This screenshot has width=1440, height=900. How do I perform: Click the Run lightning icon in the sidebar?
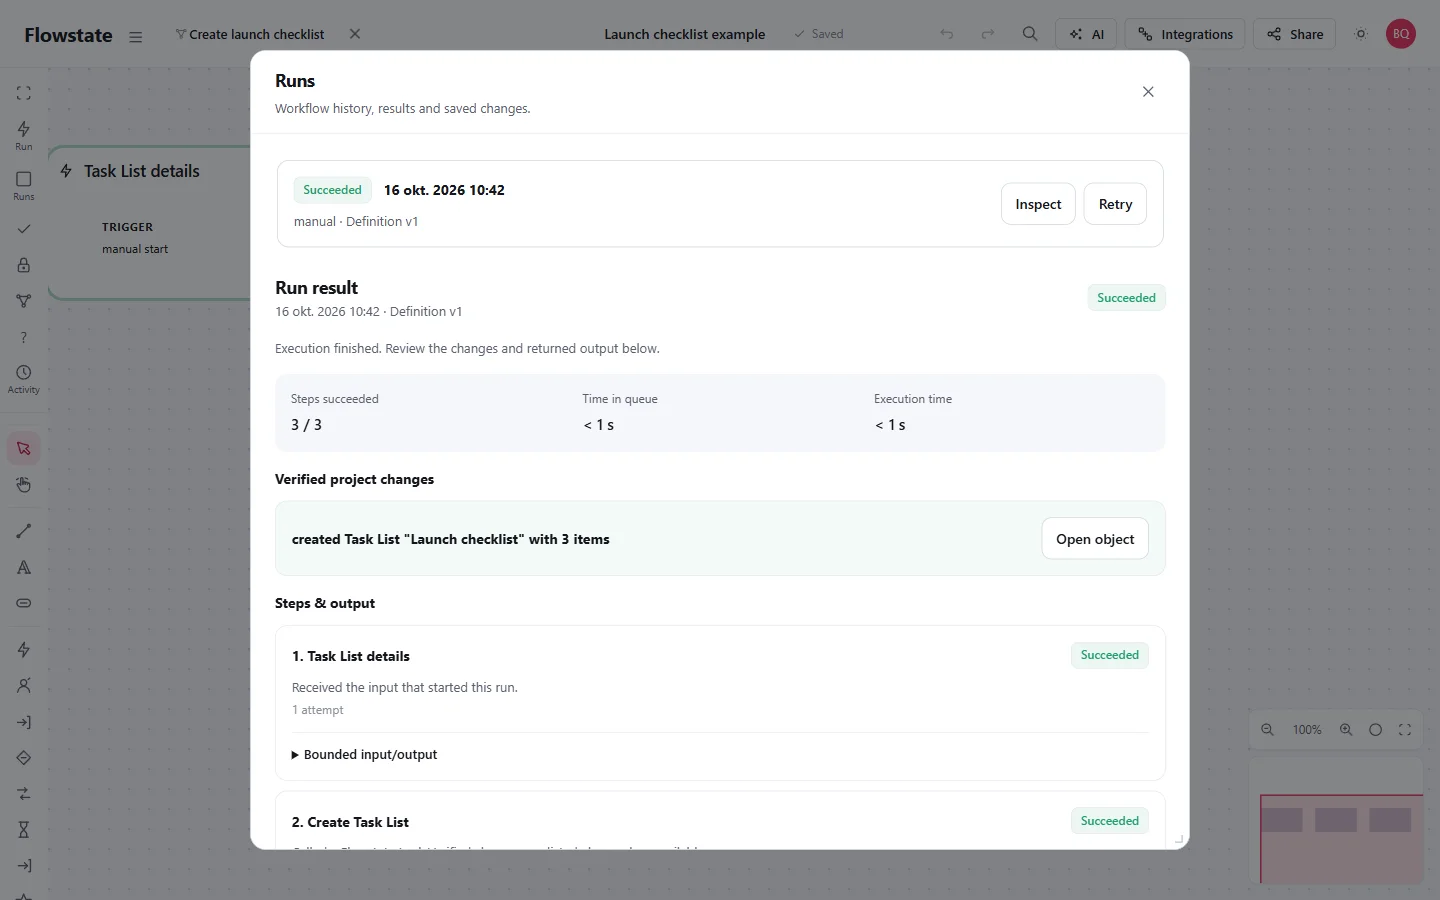tap(24, 134)
